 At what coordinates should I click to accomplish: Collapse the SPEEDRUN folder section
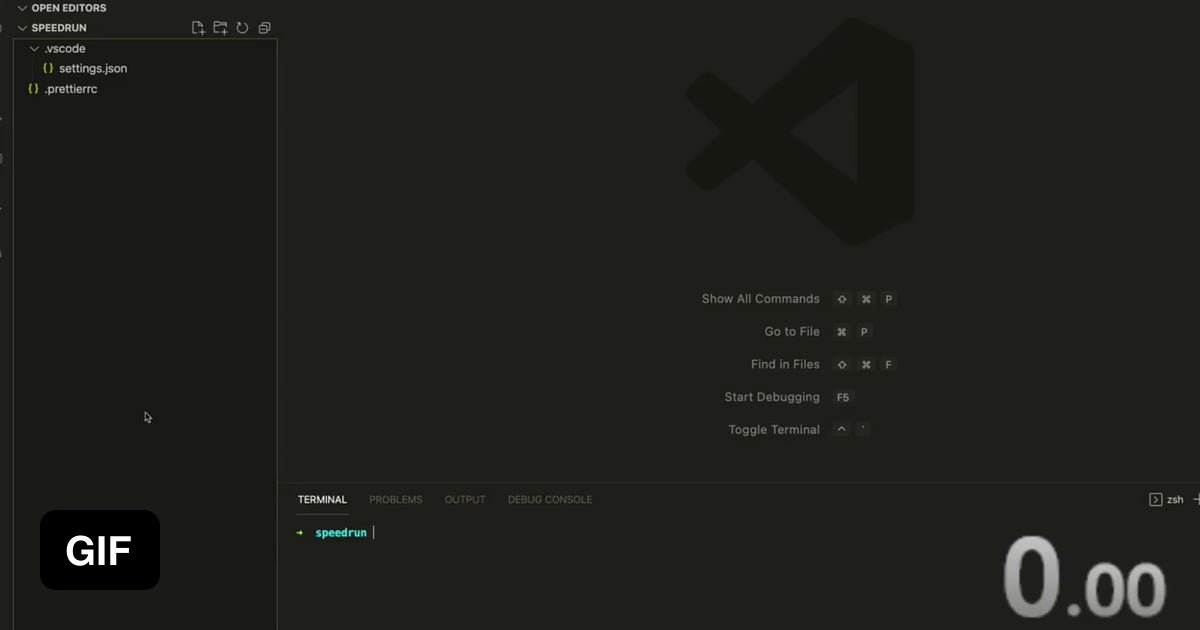point(22,28)
